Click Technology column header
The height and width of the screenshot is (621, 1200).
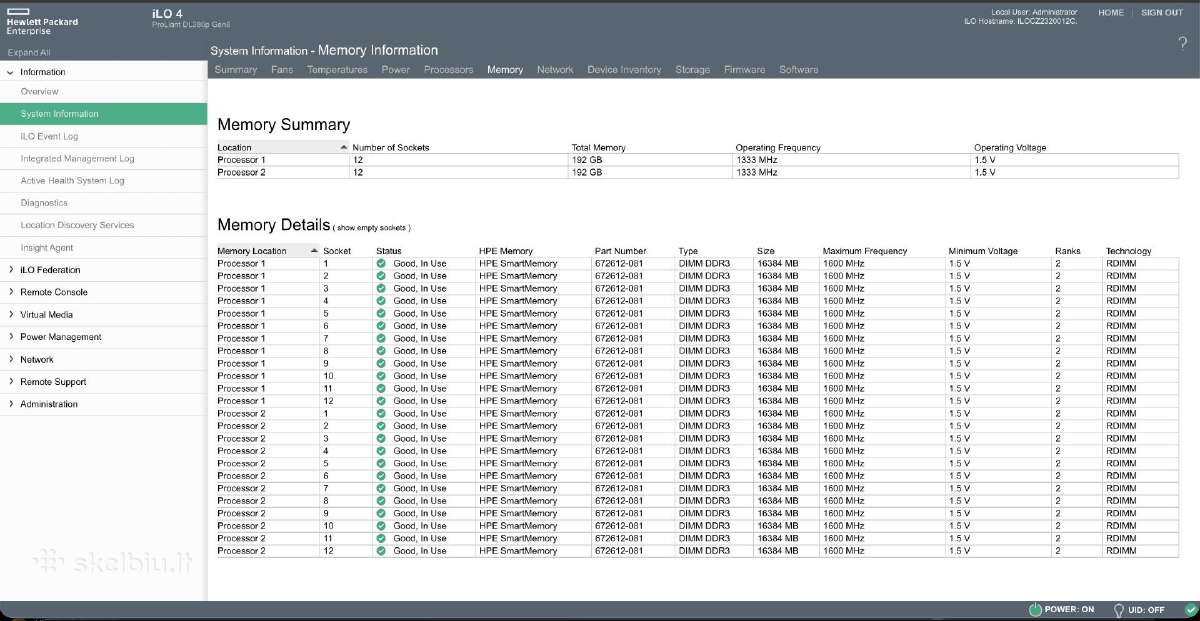click(x=1129, y=251)
